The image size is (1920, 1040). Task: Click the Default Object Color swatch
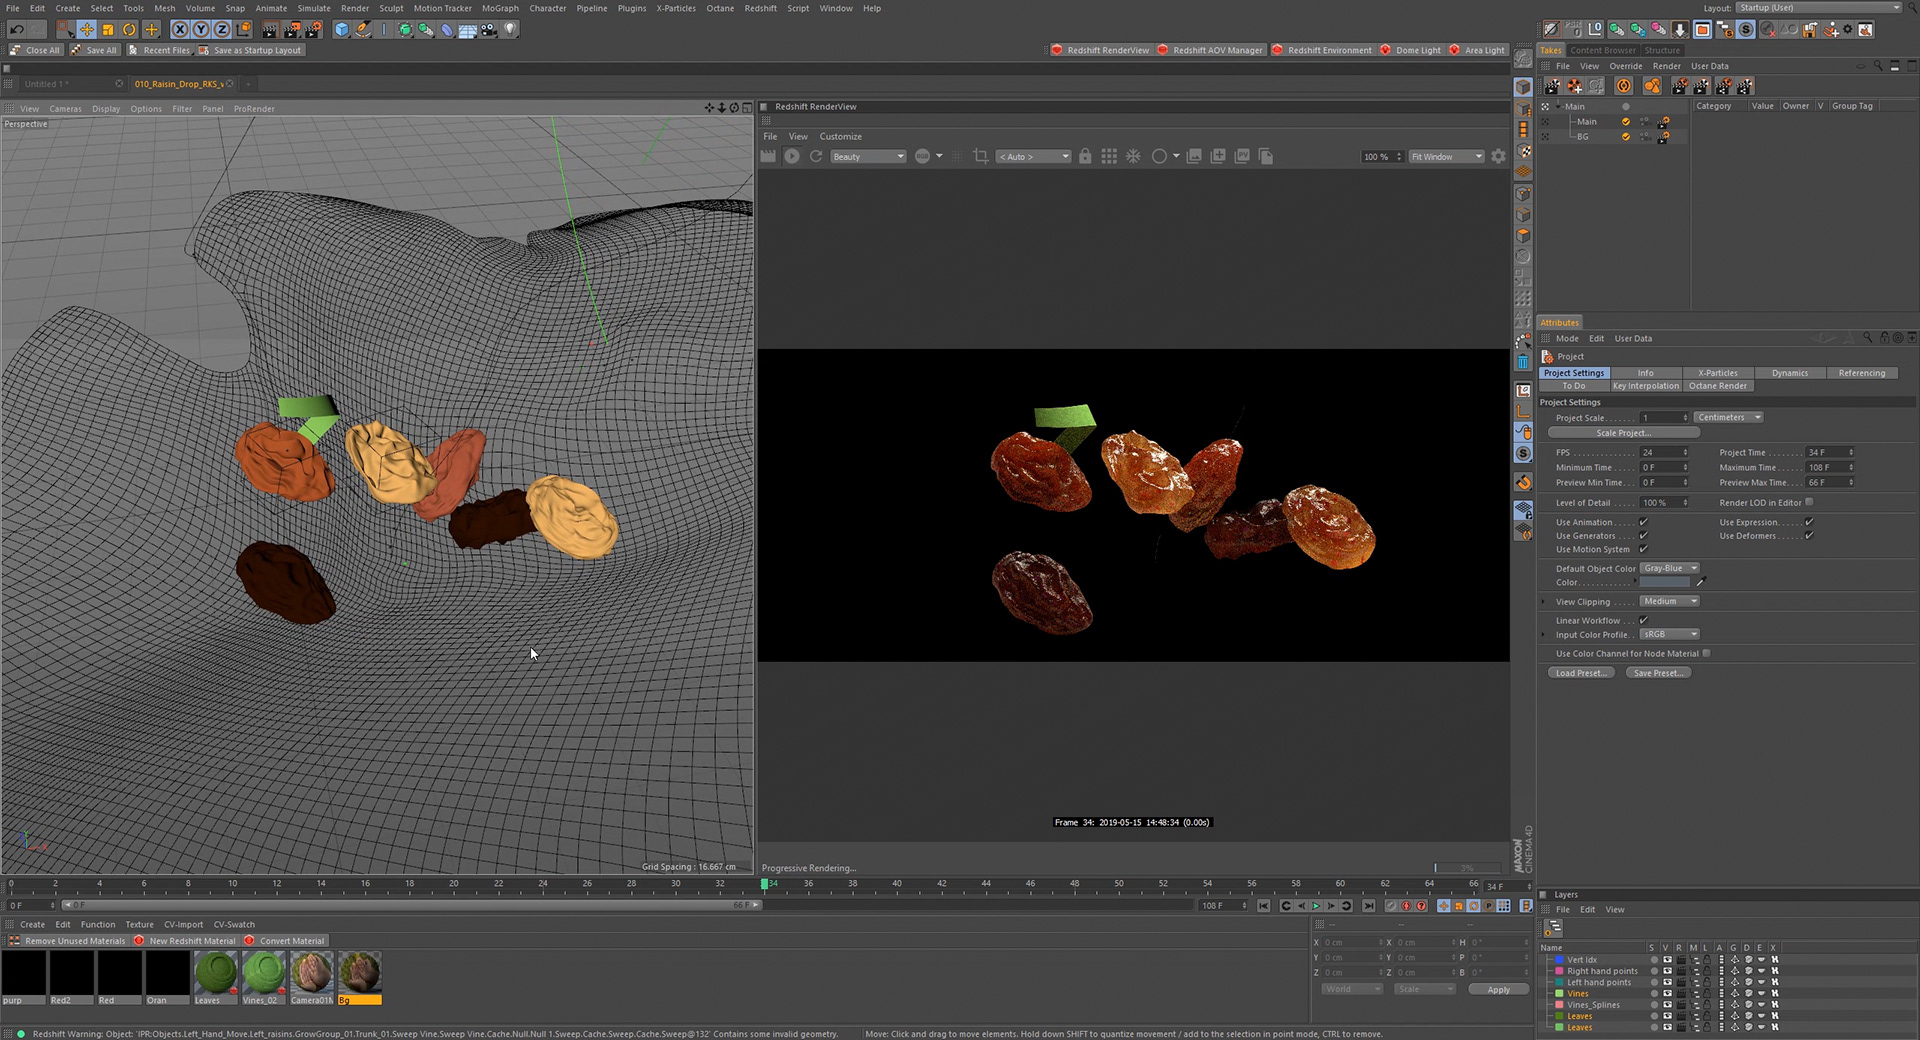pos(1664,582)
